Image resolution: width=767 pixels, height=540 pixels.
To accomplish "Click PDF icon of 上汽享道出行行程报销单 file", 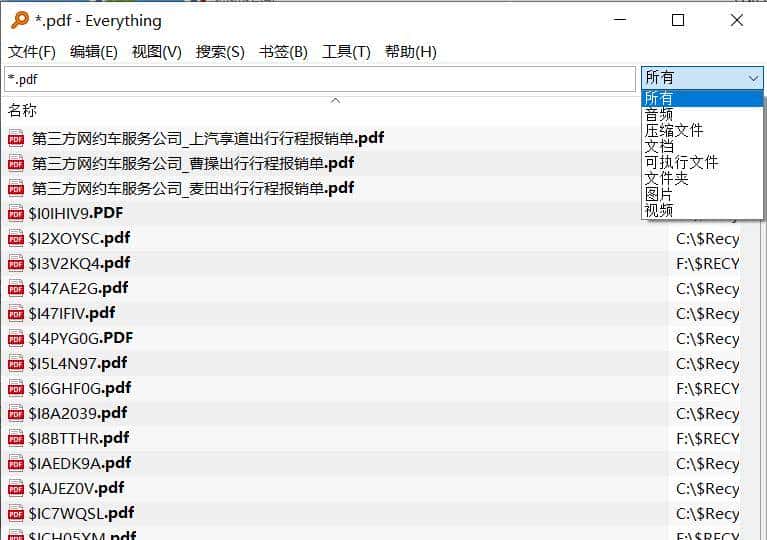I will click(x=16, y=138).
